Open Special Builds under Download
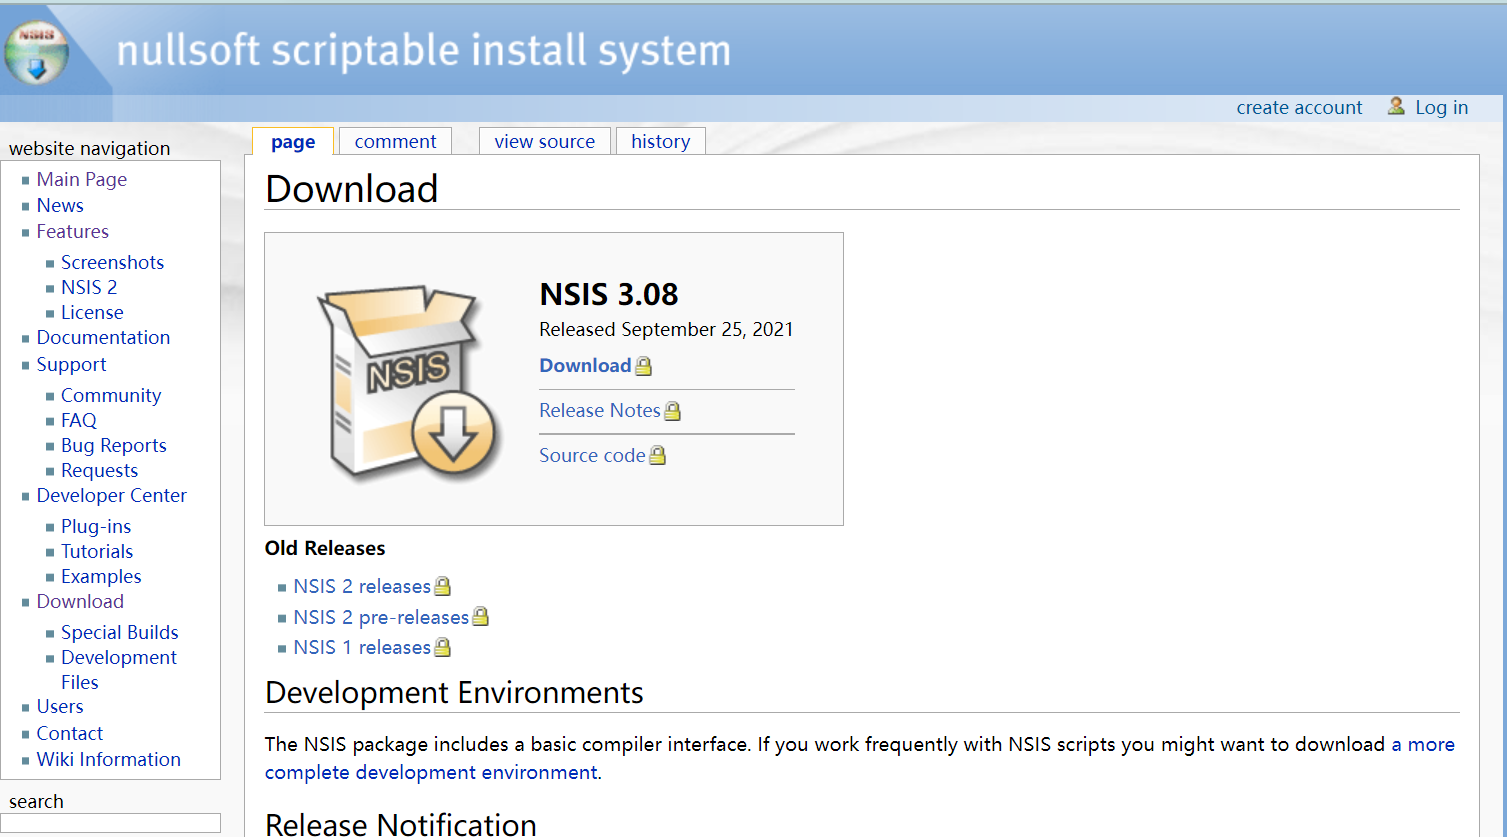 [x=119, y=633]
